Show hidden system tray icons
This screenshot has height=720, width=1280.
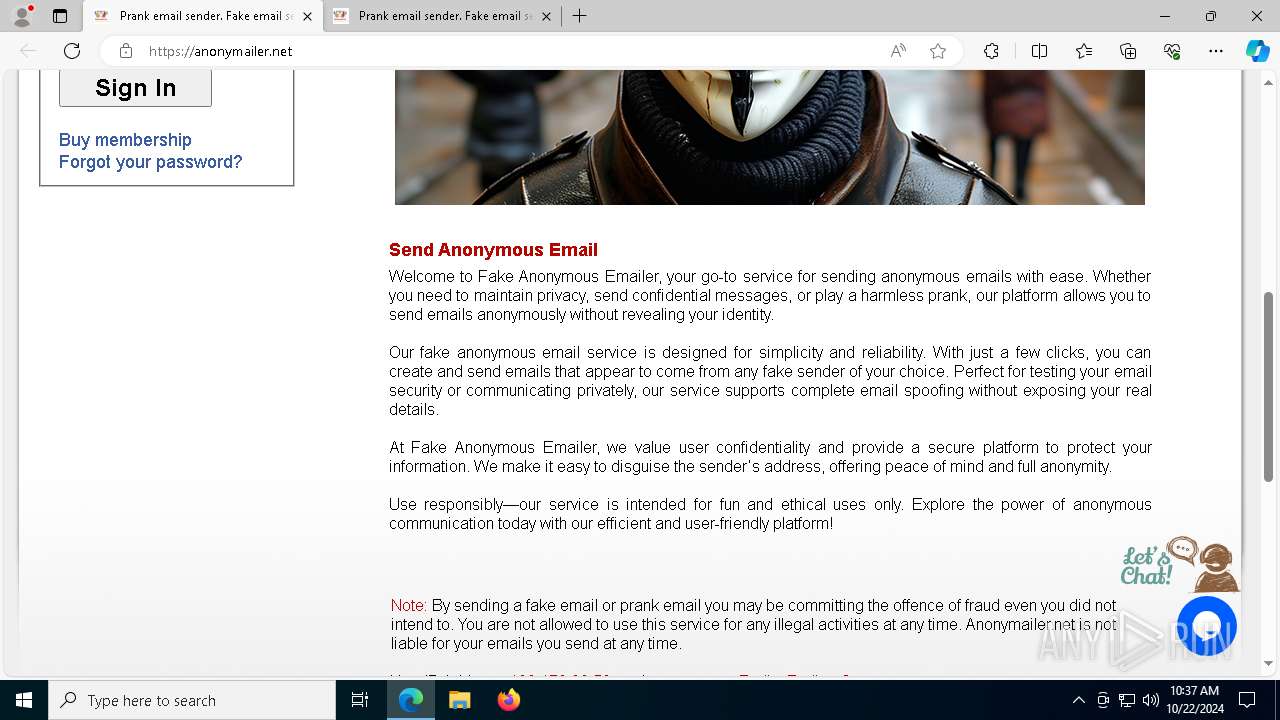coord(1078,700)
